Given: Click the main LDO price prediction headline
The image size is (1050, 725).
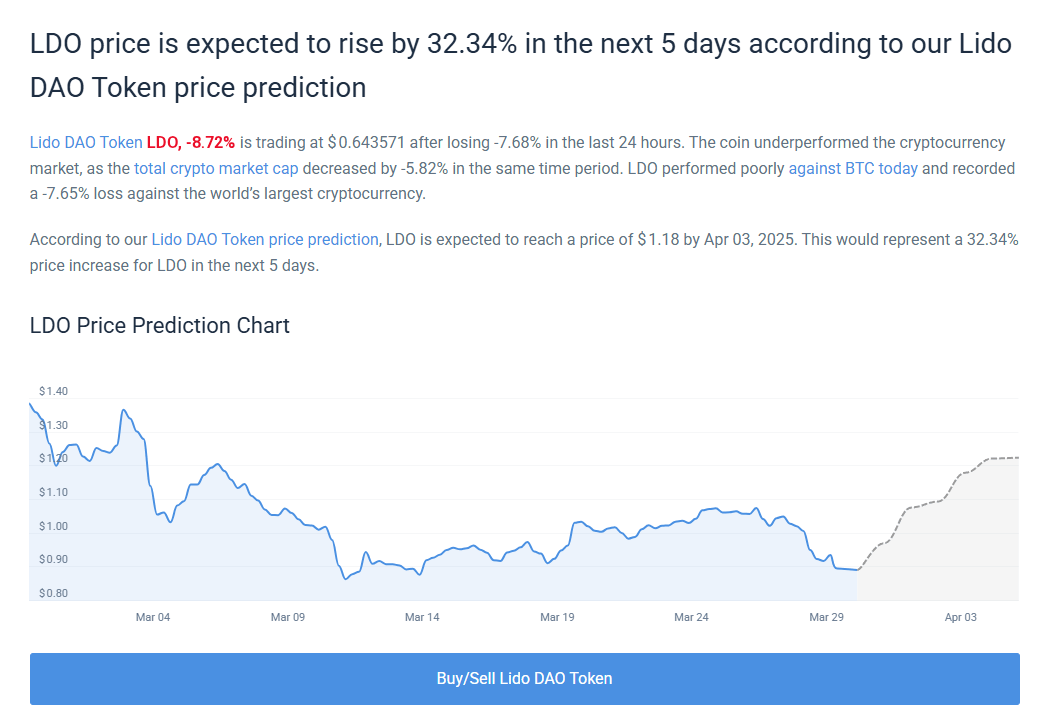Looking at the screenshot, I should click(x=520, y=66).
